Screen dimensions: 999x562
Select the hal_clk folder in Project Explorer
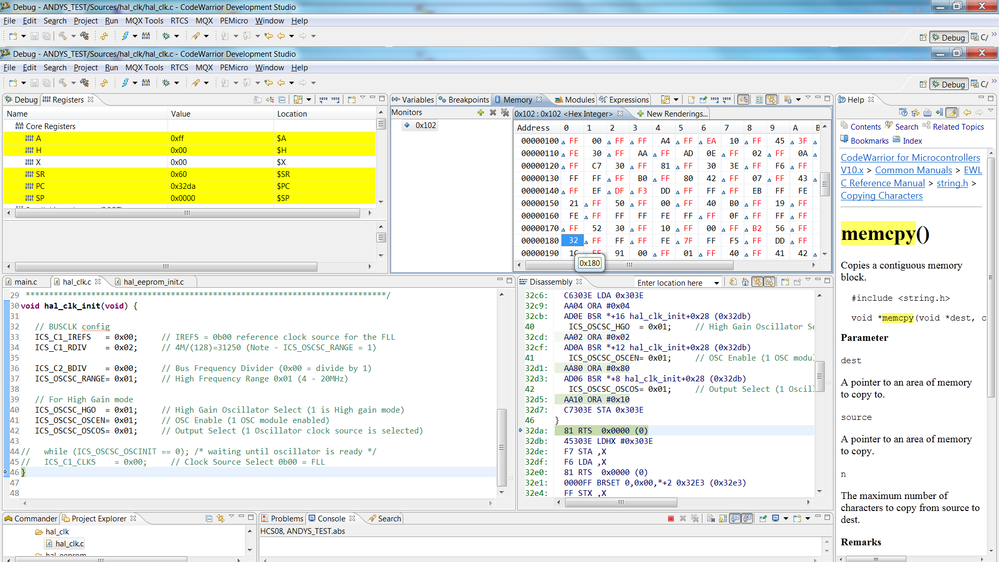coord(57,532)
